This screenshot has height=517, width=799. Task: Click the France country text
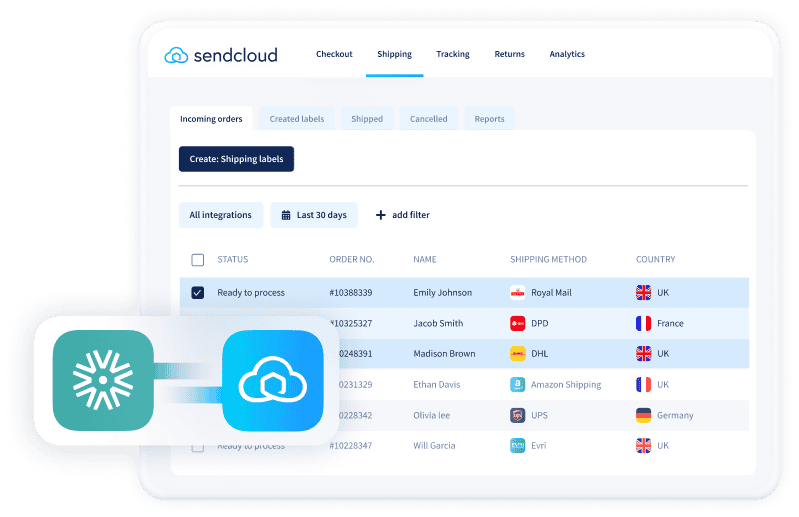click(x=670, y=323)
